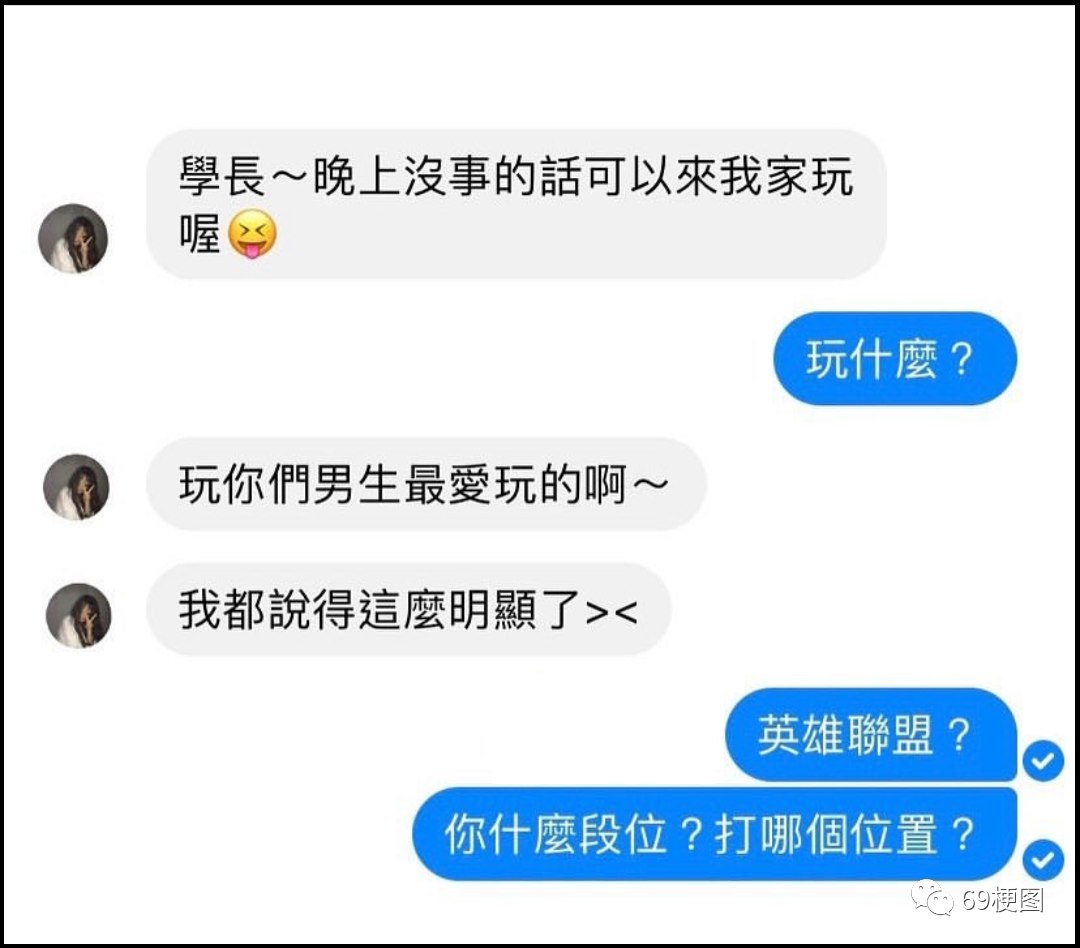Click the 打哪個位置？ text

(x=845, y=834)
